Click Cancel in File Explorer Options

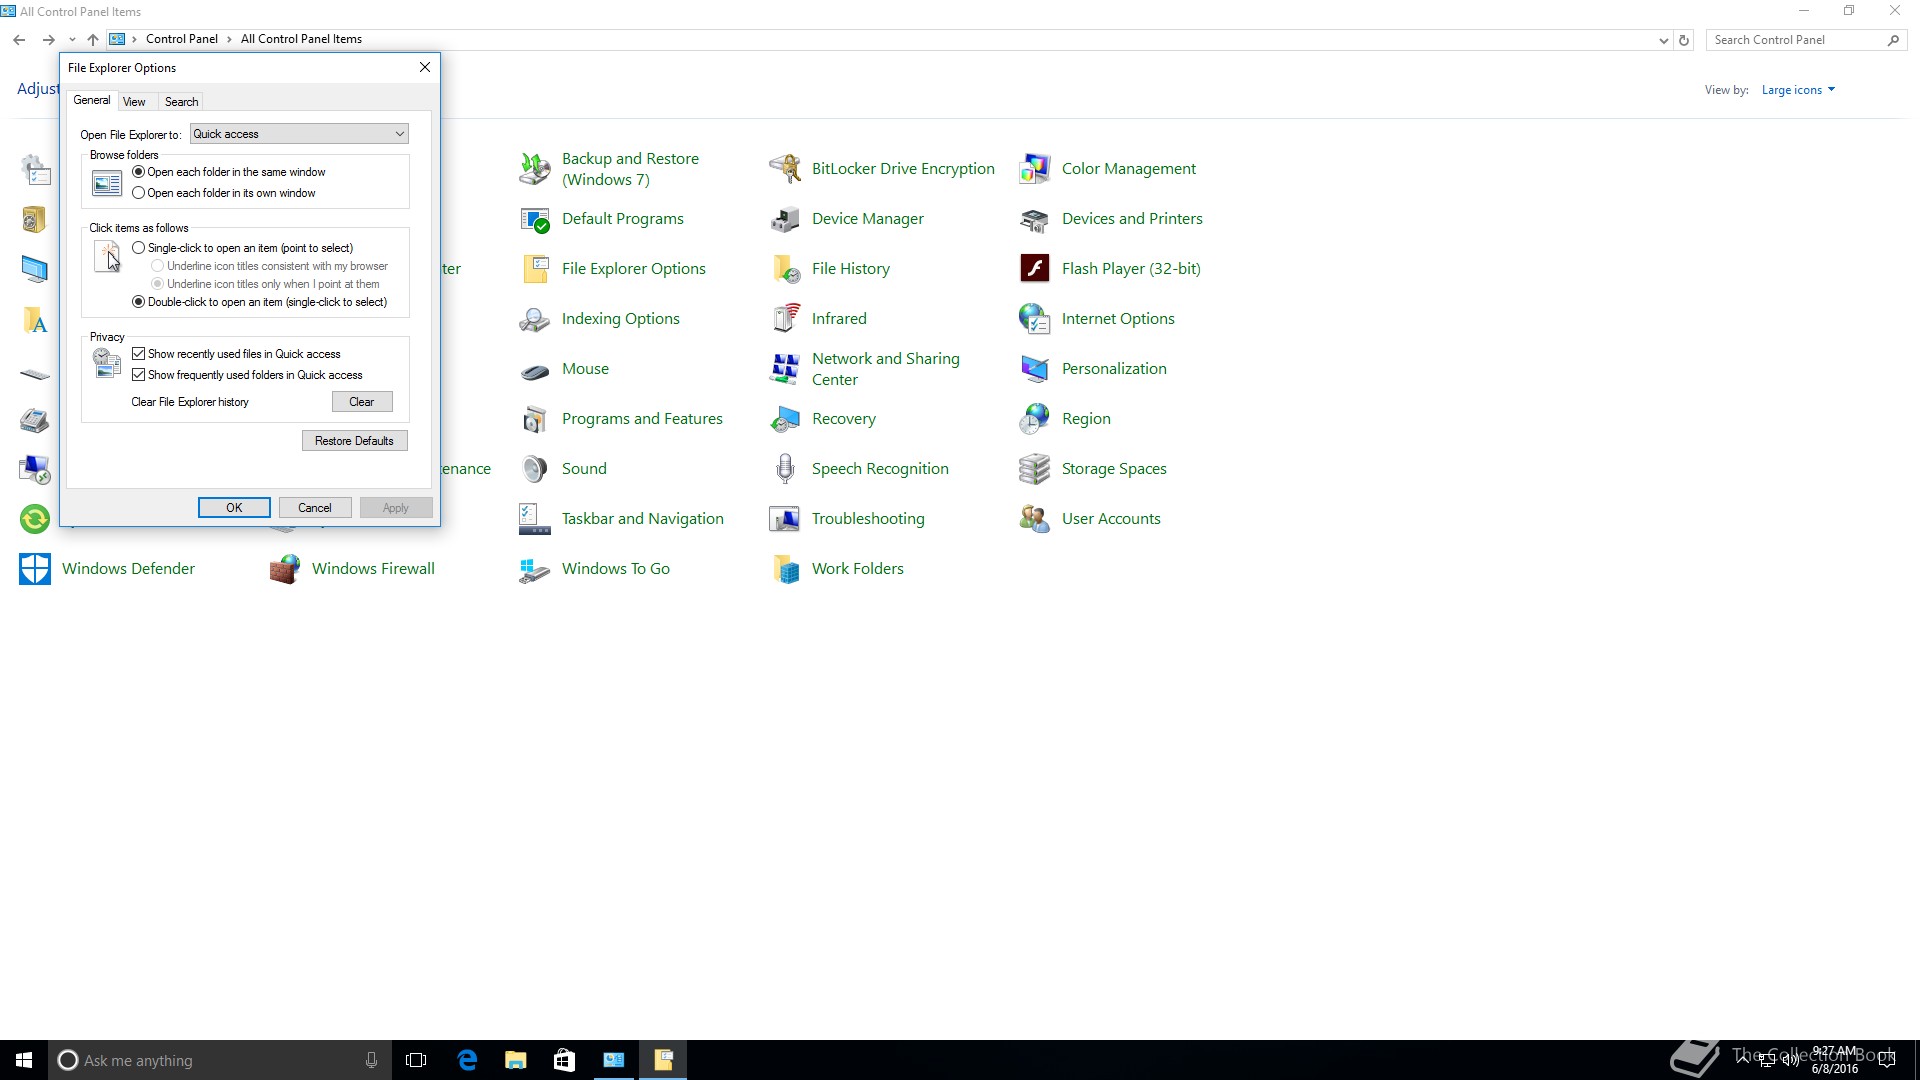click(x=315, y=508)
